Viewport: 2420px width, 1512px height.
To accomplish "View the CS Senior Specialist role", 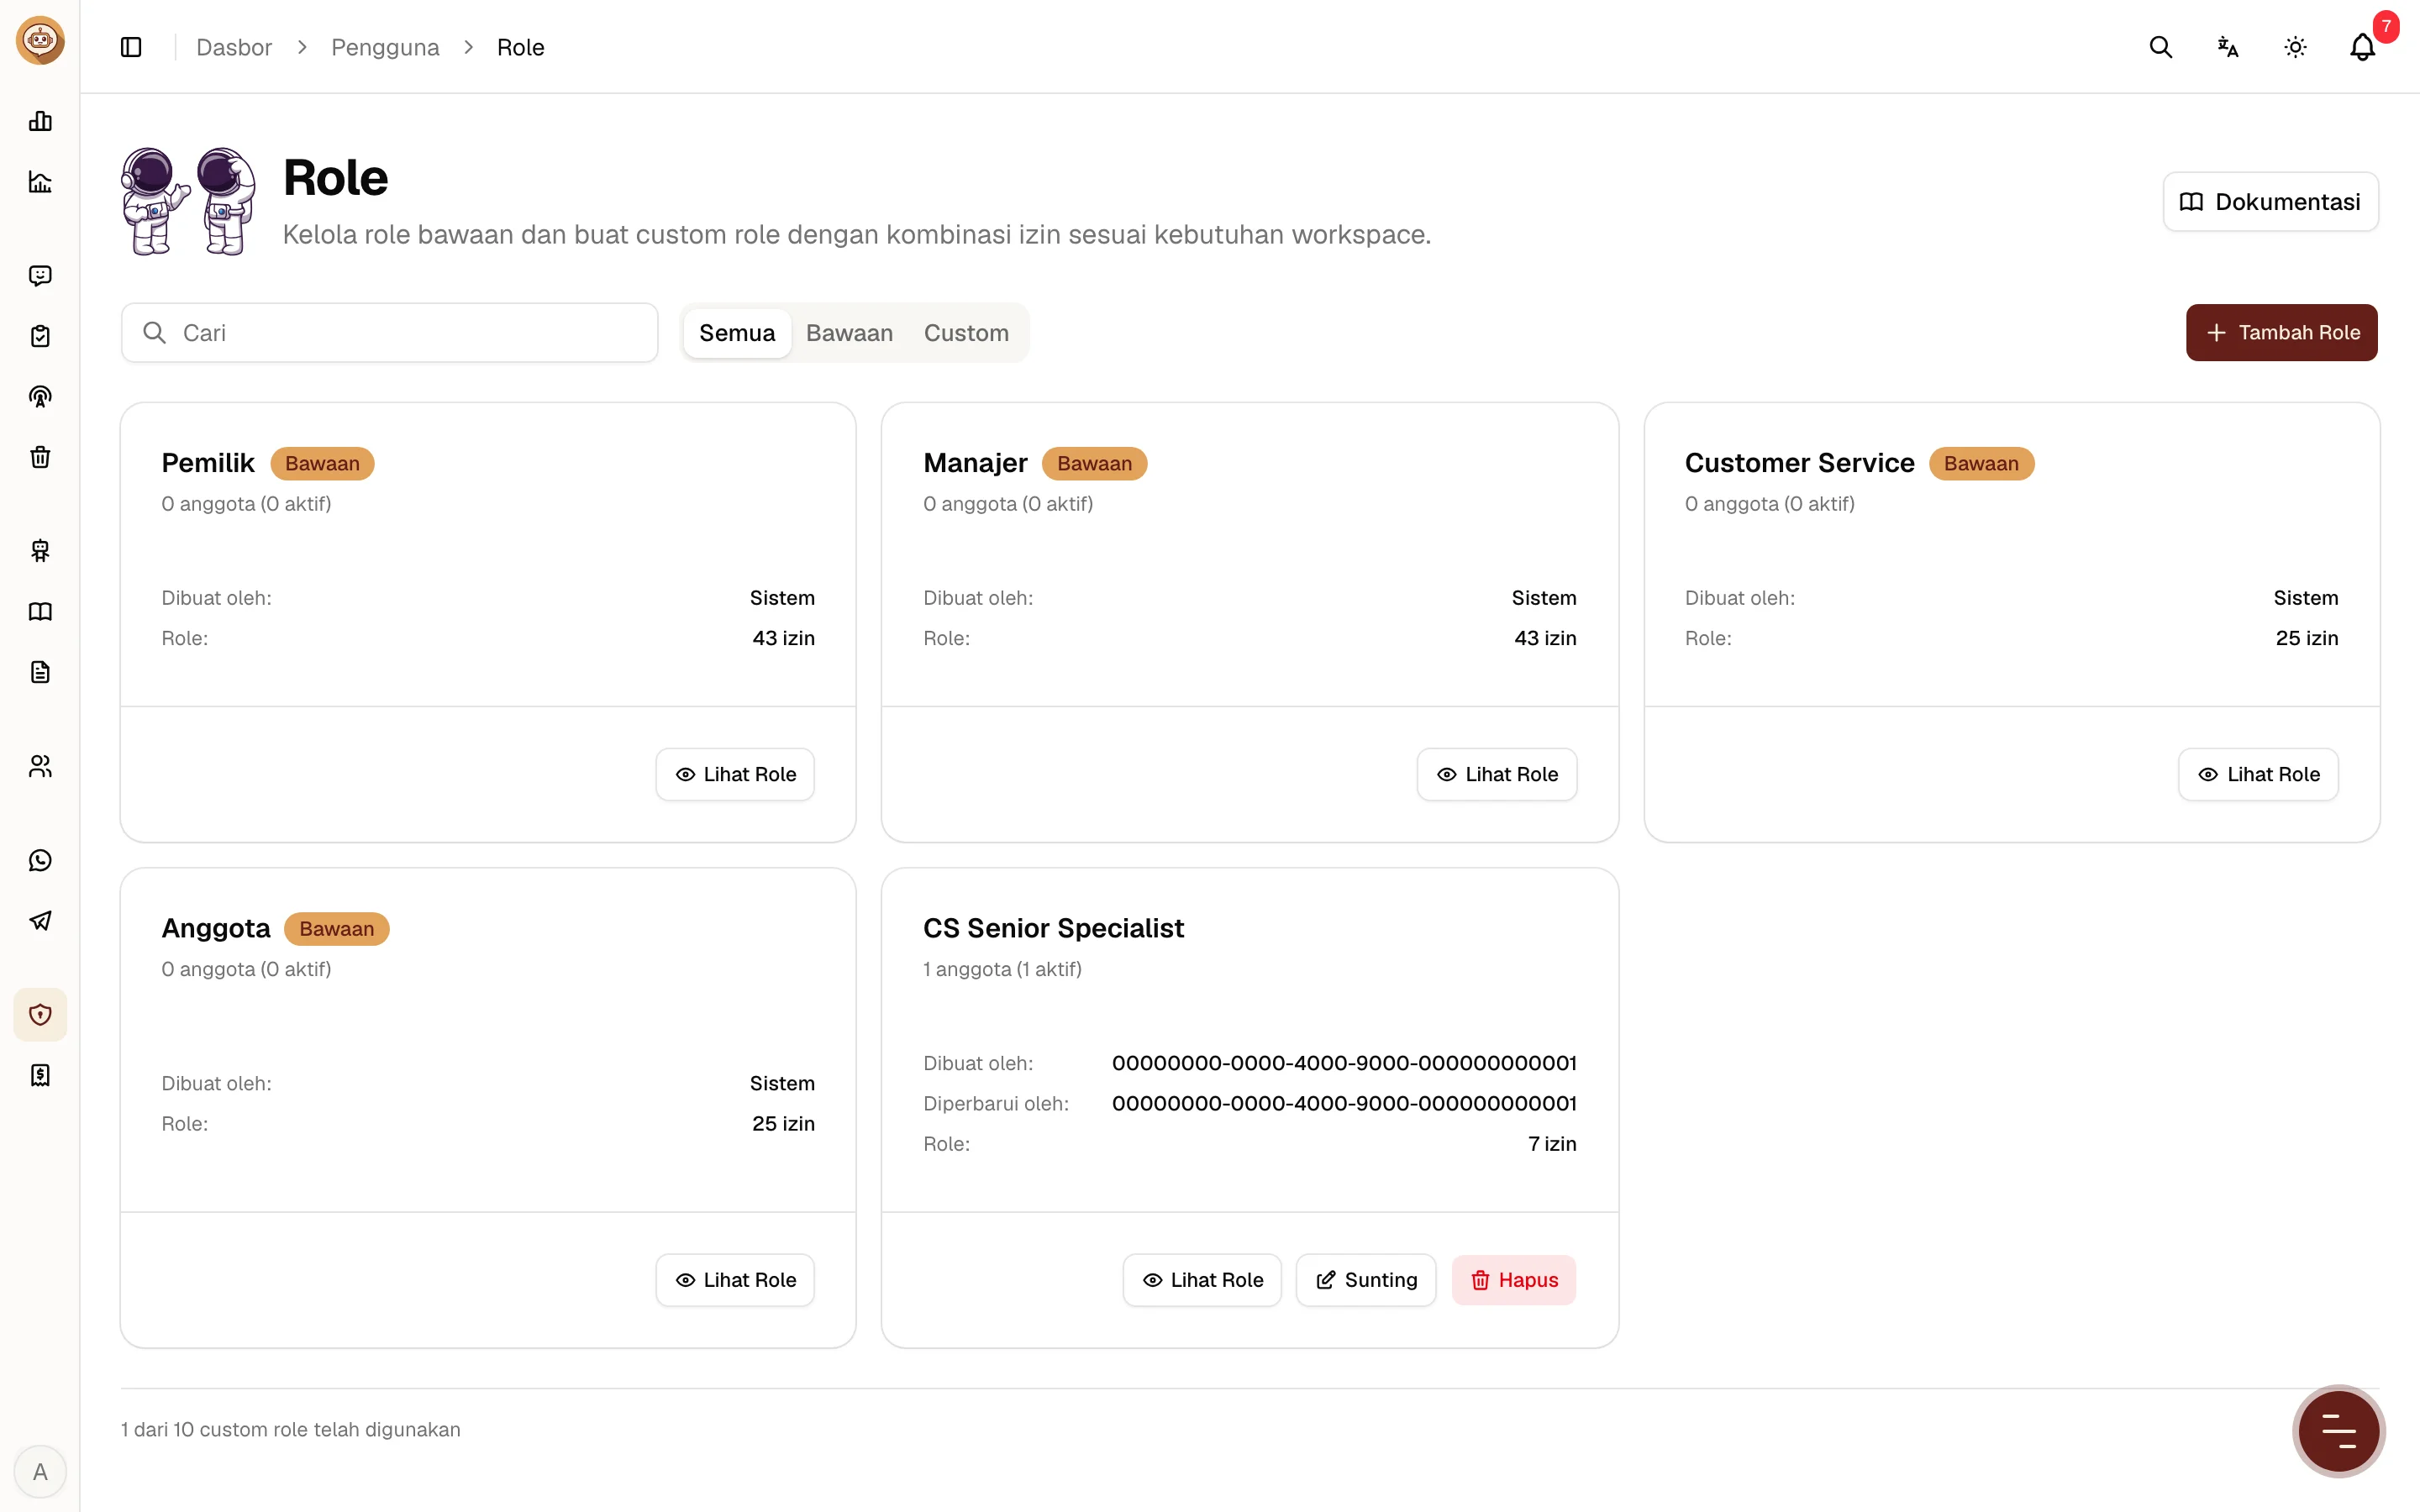I will click(1202, 1280).
